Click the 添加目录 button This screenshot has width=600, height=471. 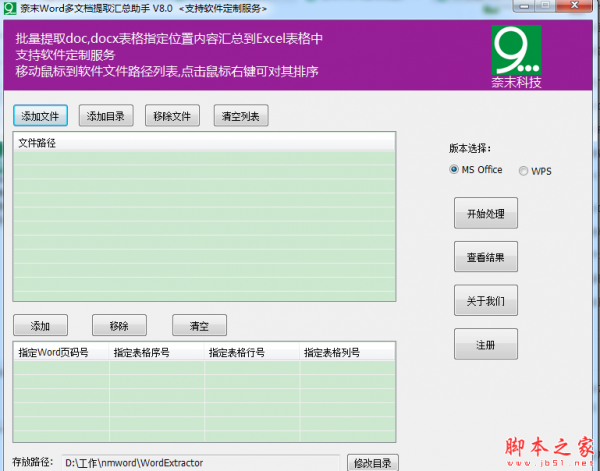(x=106, y=116)
